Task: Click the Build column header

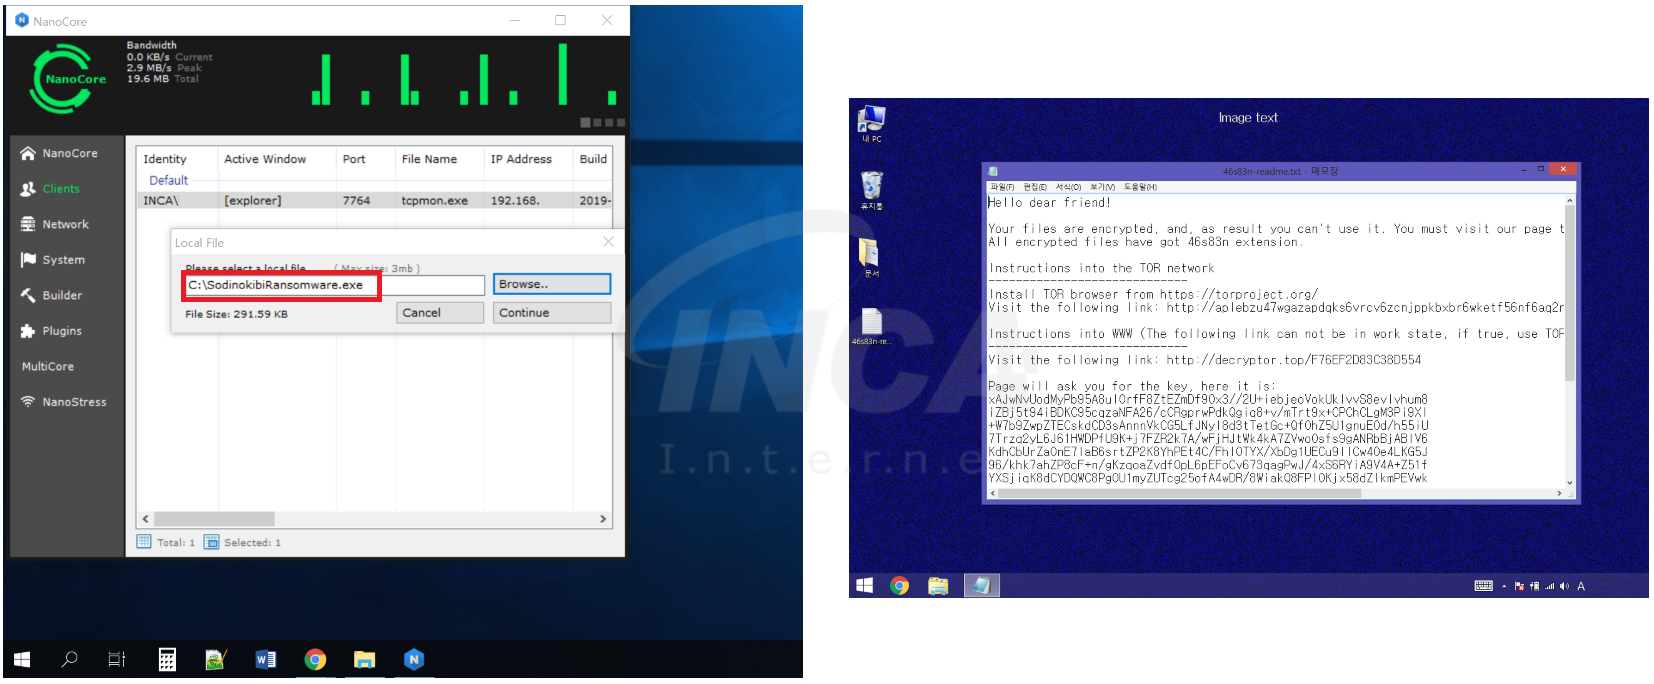Action: click(593, 159)
